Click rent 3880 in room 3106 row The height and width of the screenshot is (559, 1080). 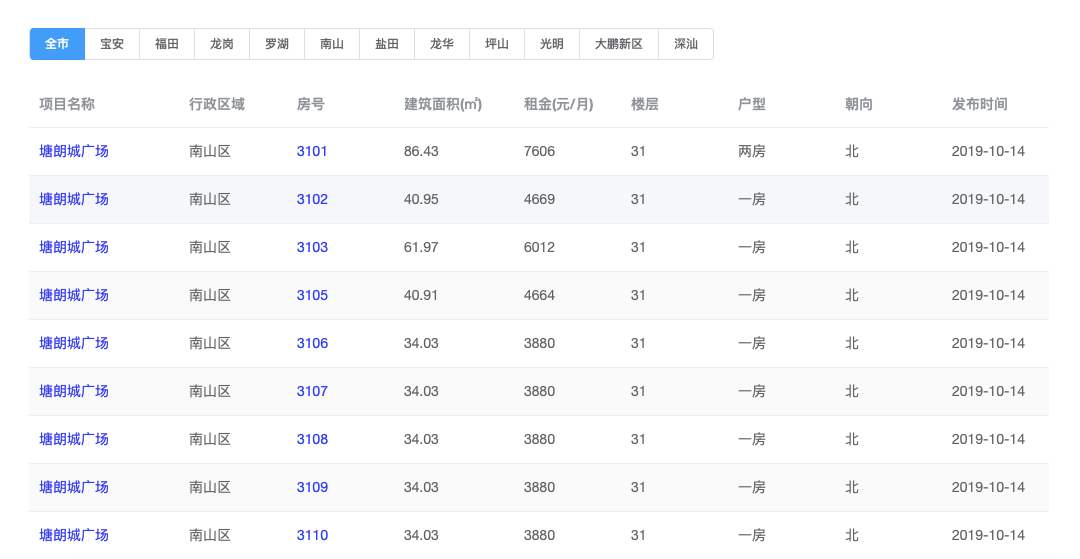[x=539, y=344]
